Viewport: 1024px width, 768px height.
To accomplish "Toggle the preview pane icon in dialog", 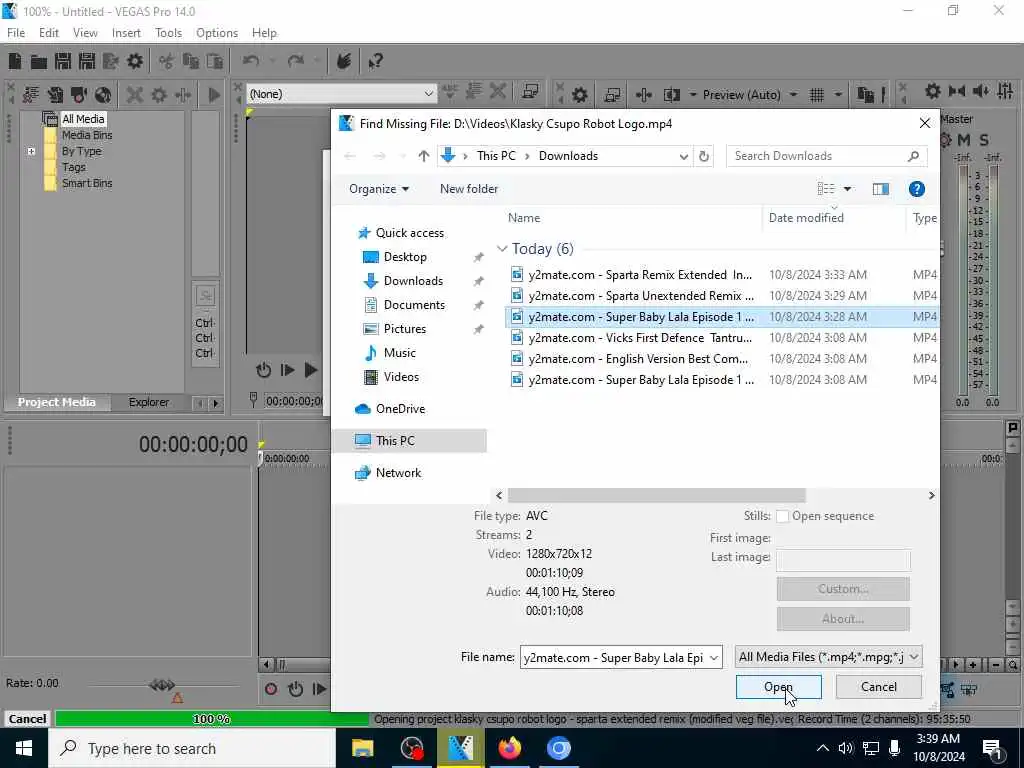I will click(880, 189).
